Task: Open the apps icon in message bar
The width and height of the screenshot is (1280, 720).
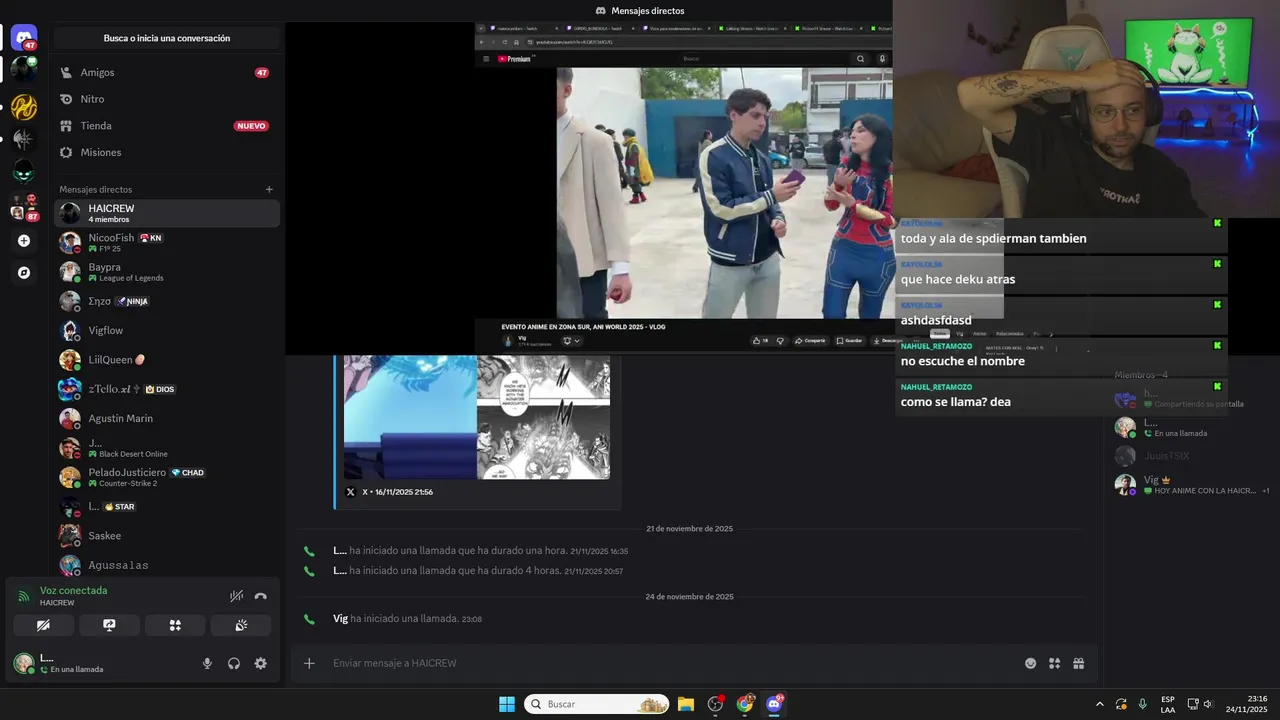Action: (x=1054, y=663)
